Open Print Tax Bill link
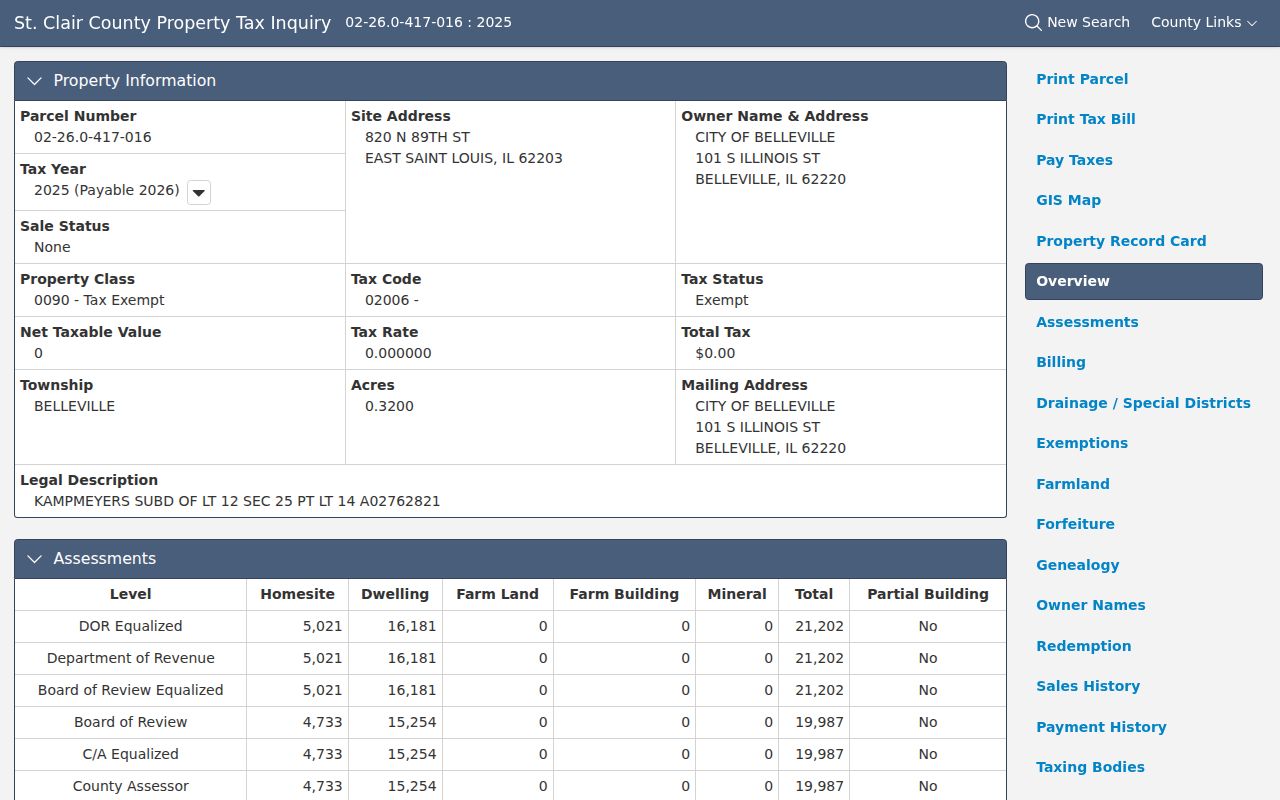Screen dimensions: 1280x800 [1086, 119]
